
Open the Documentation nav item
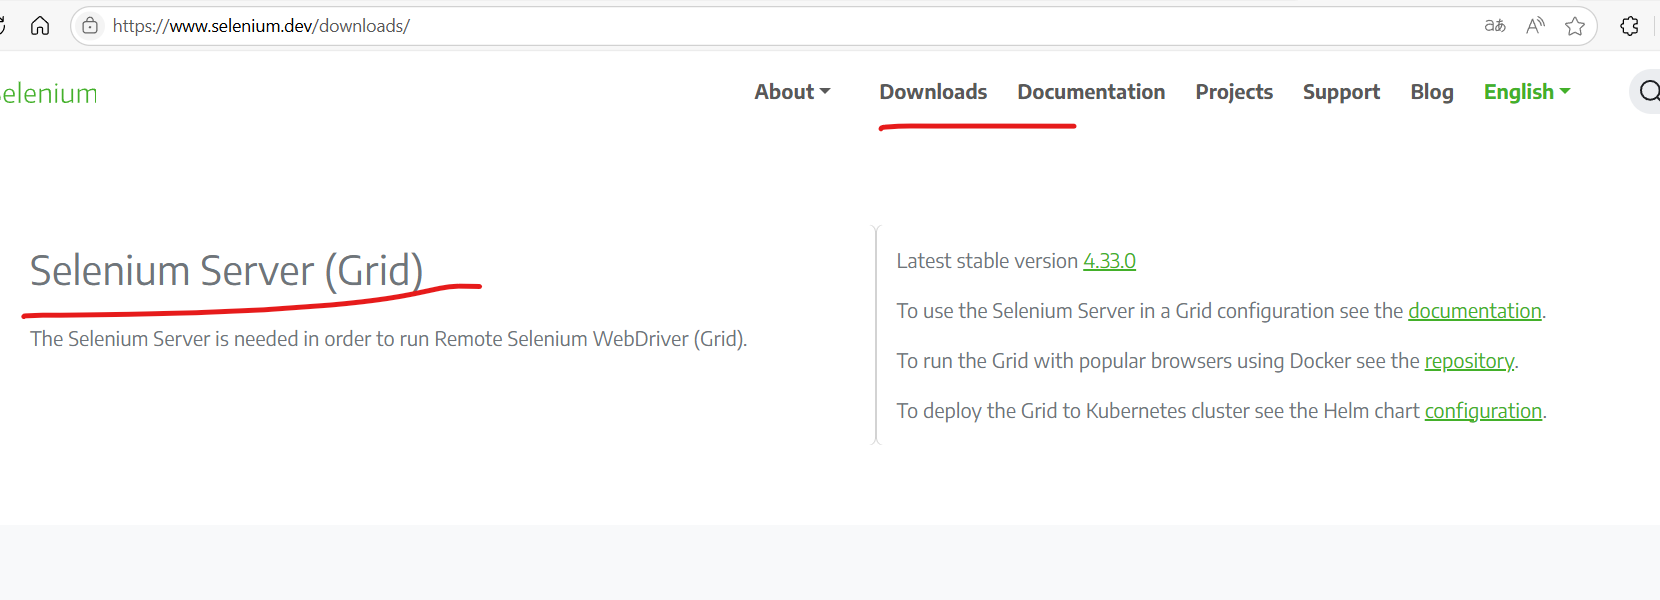click(1091, 92)
